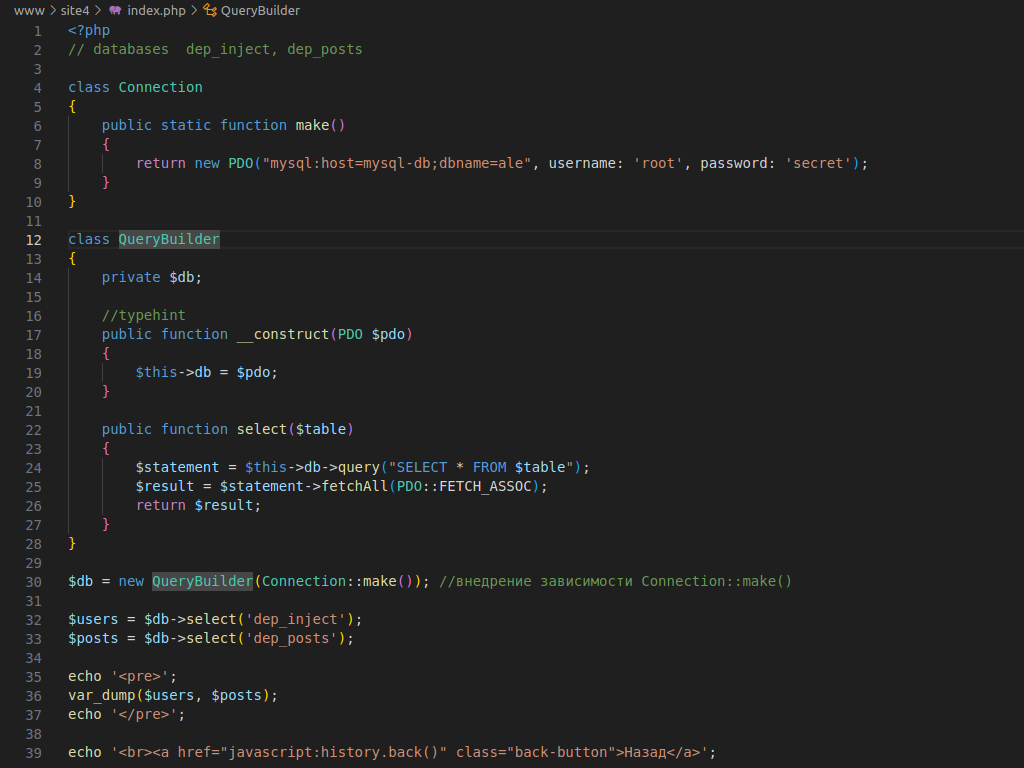Click the class symbol icon before QueryBuilder

pos(209,10)
